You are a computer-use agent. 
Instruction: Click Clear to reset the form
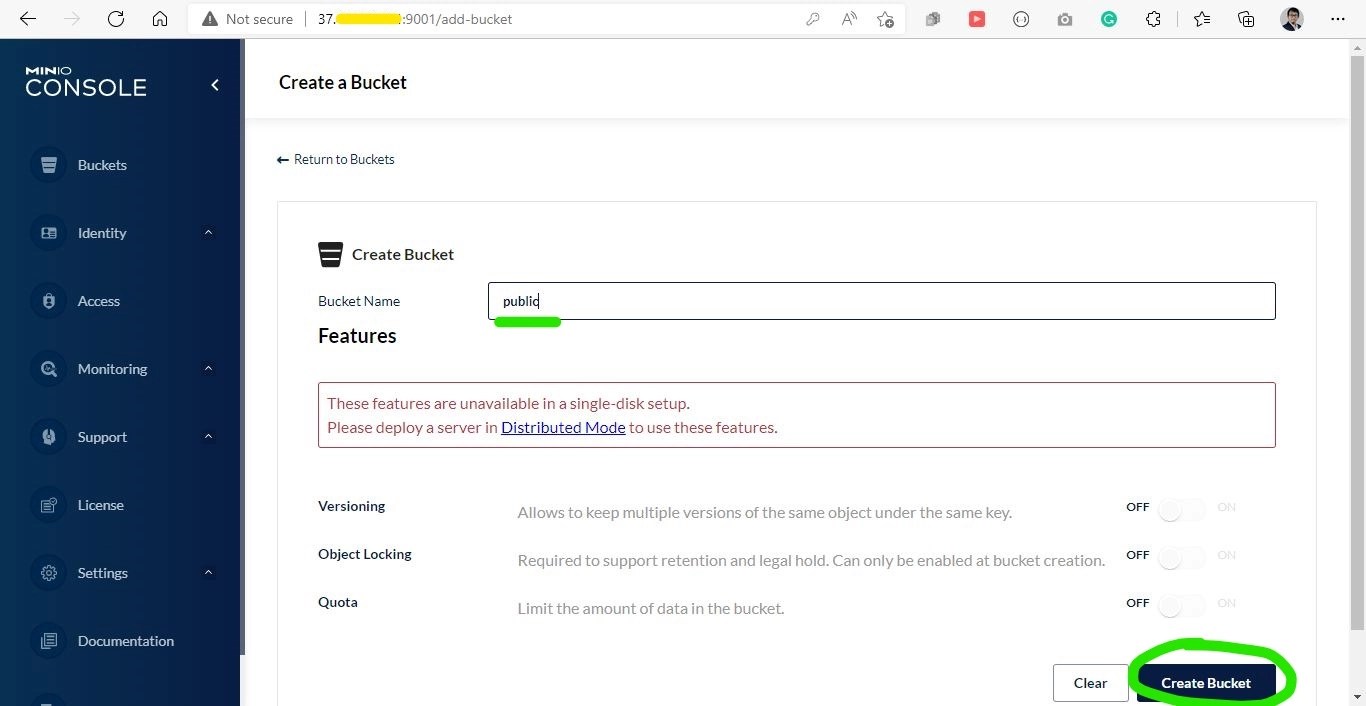(x=1089, y=683)
